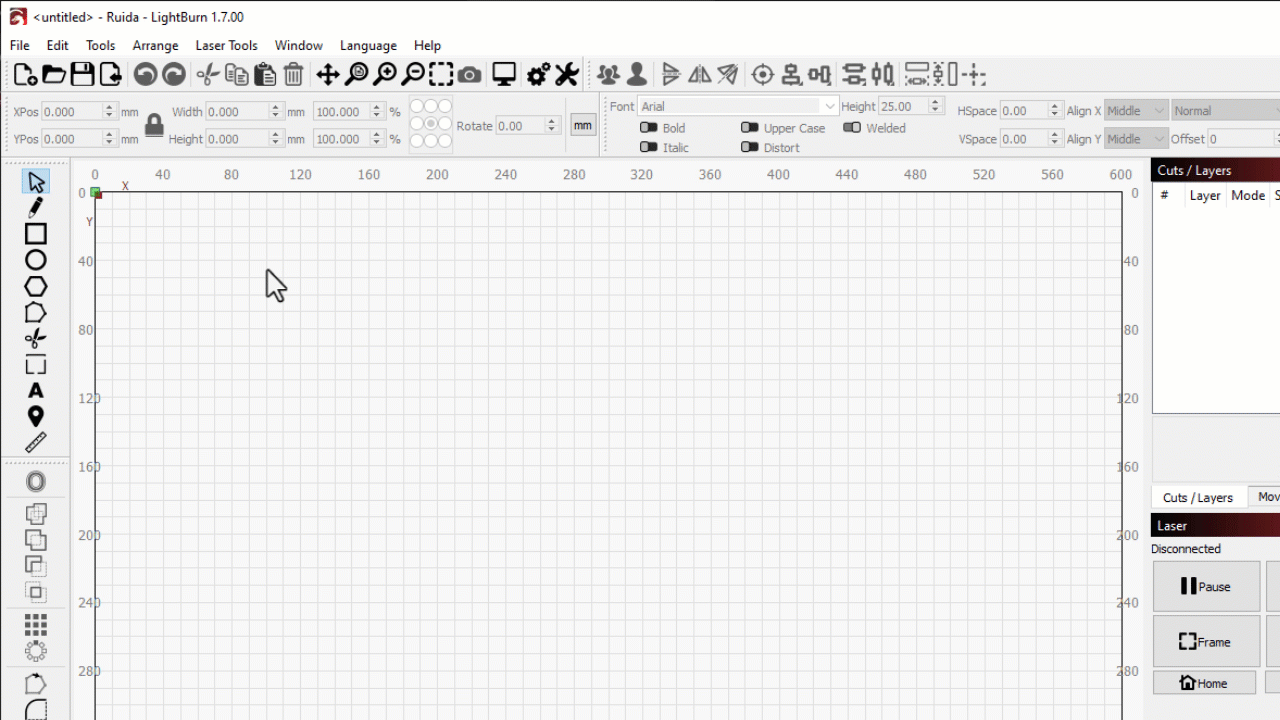The width and height of the screenshot is (1280, 720).
Task: Open the Font dropdown list
Action: tap(738, 106)
